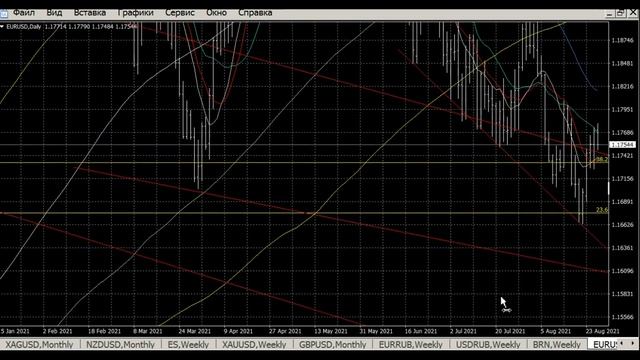This screenshot has height=360, width=640.
Task: Click the small triangle before EURUSD,Daily title
Action: point(2,27)
